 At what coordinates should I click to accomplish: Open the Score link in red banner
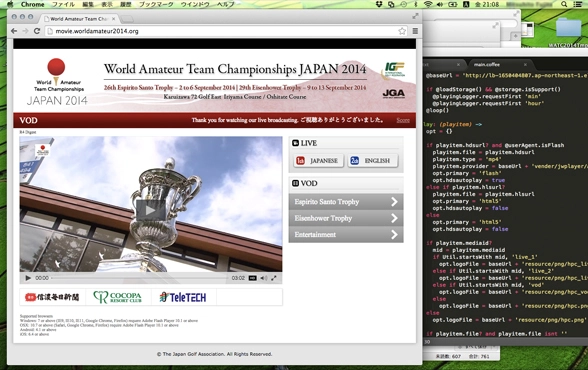pyautogui.click(x=403, y=120)
